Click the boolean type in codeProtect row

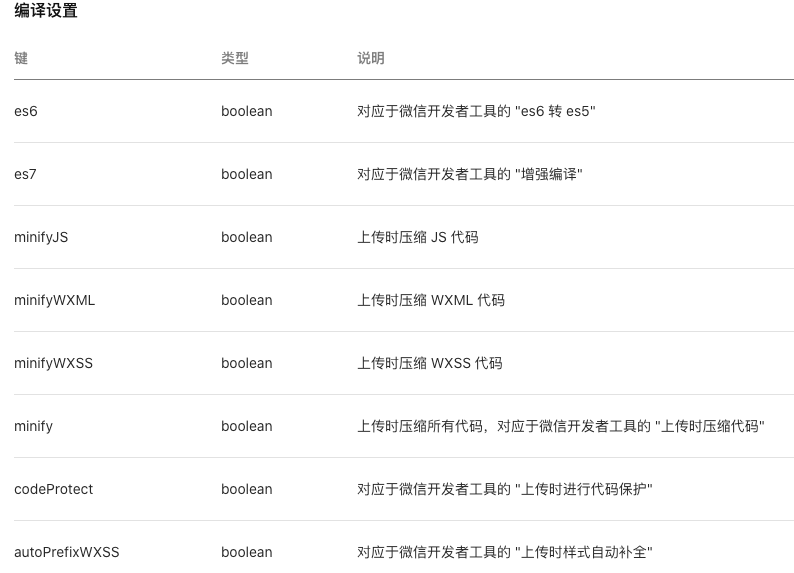247,489
